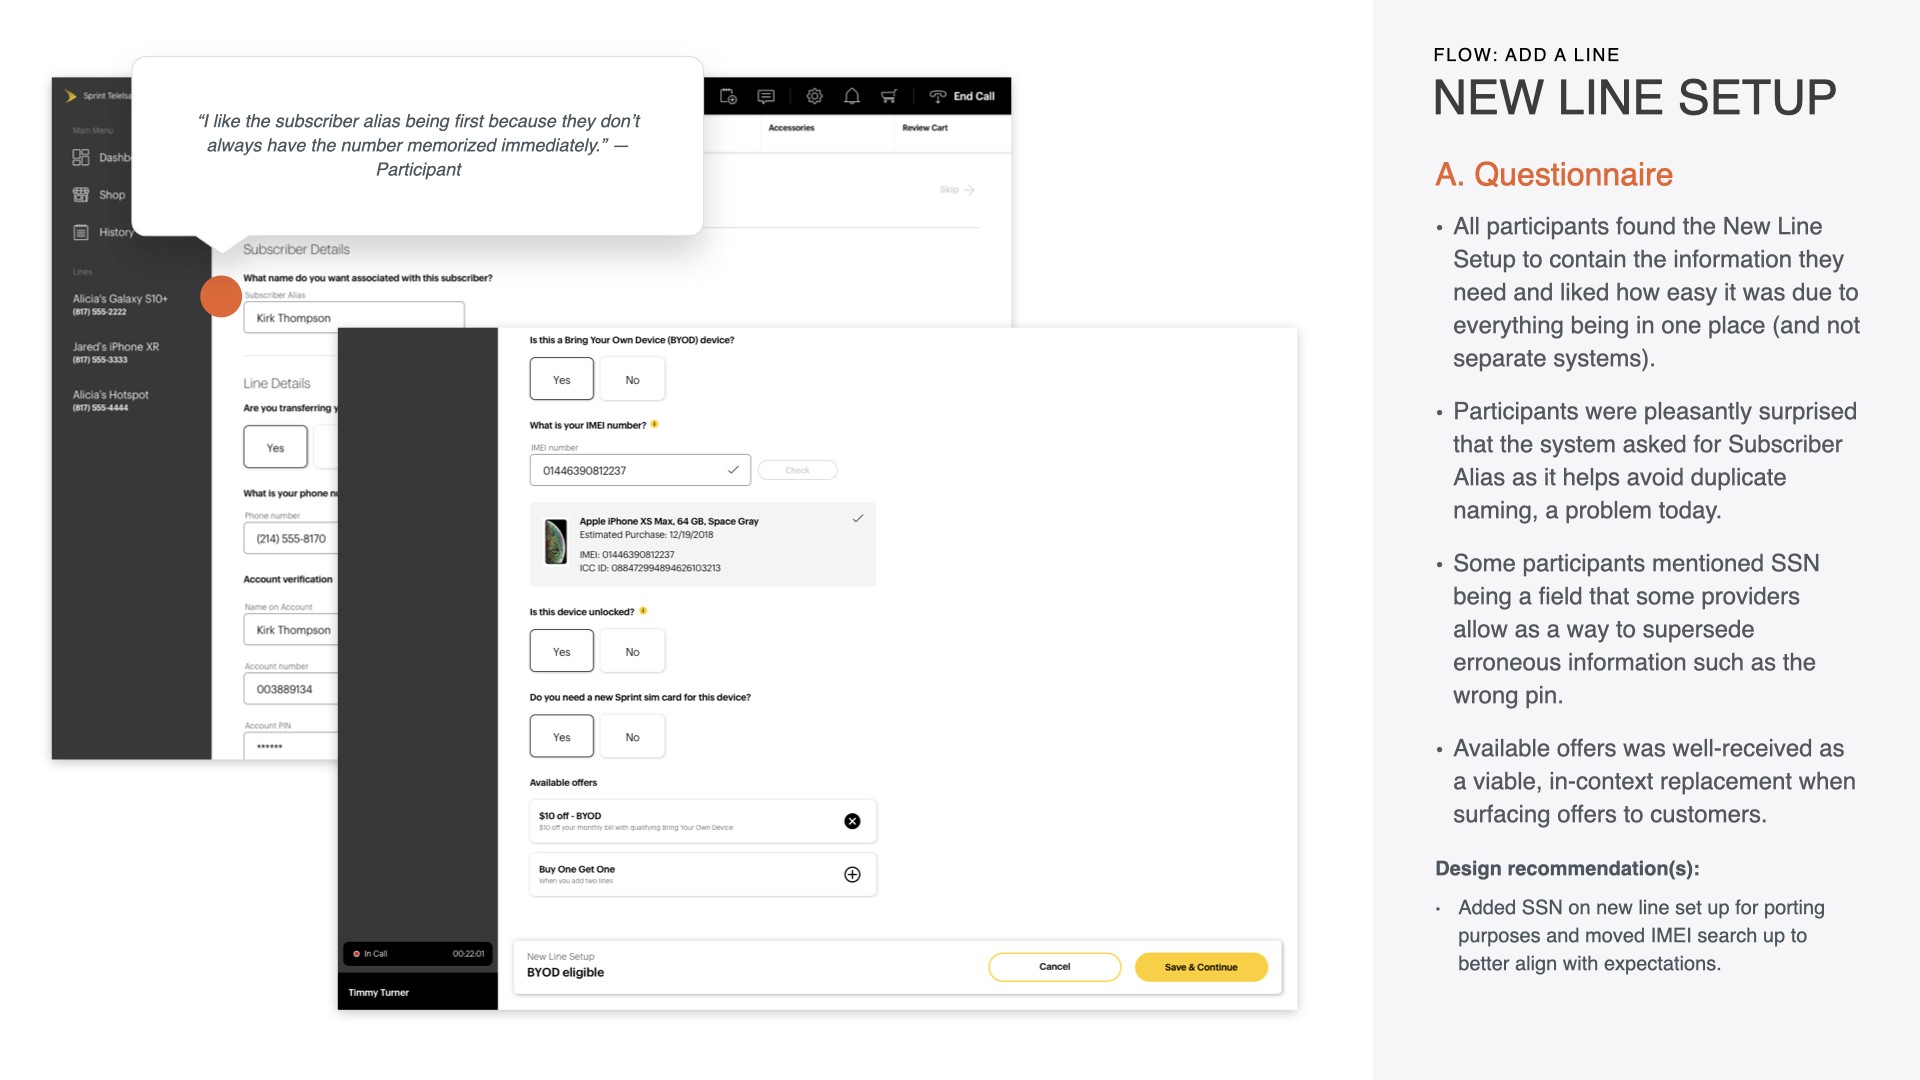This screenshot has height=1080, width=1920.
Task: Open the shopping cart icon in the top bar
Action: 889,96
